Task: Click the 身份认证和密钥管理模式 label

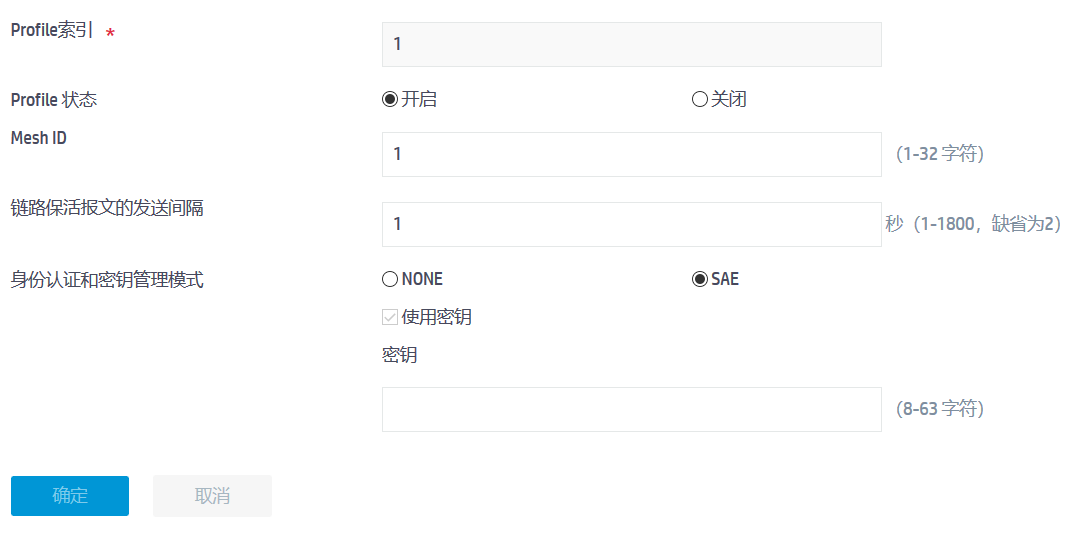Action: click(x=107, y=280)
